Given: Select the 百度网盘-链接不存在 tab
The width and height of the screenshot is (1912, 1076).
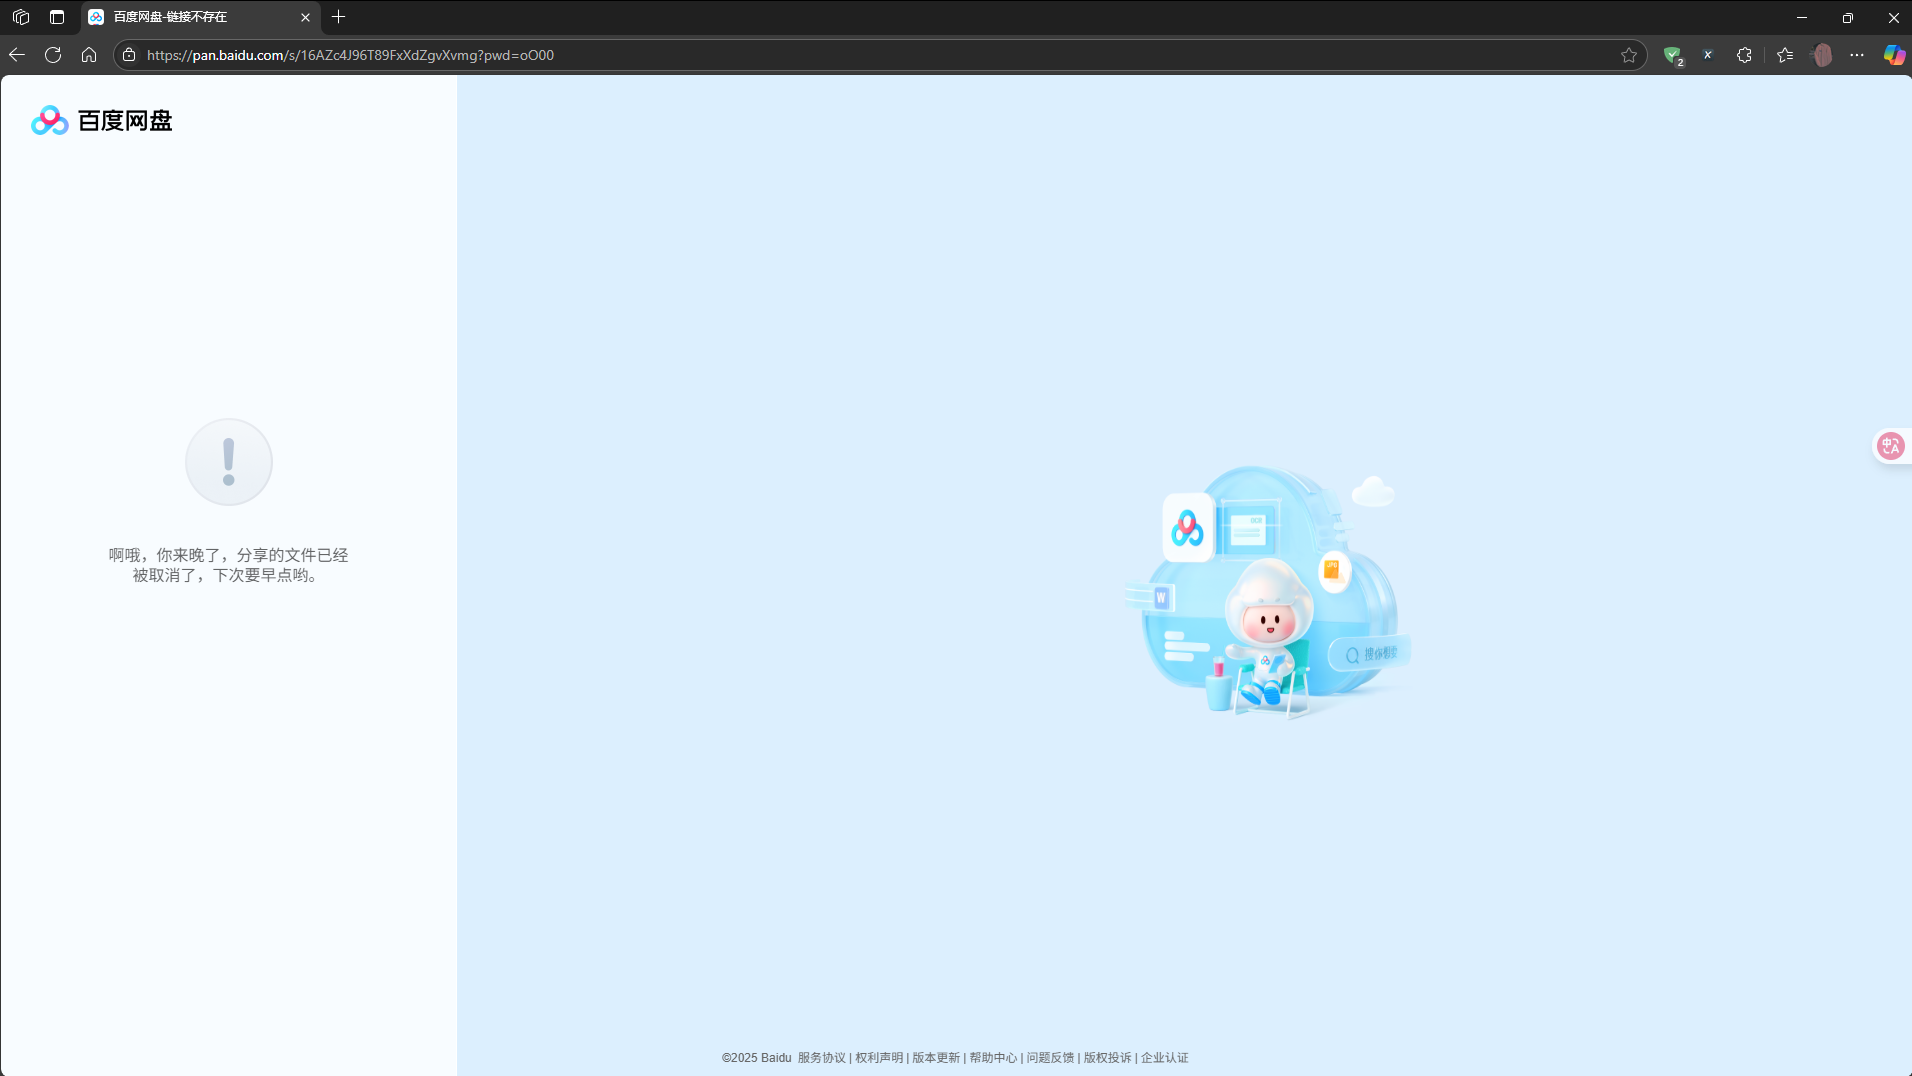Looking at the screenshot, I should 190,17.
